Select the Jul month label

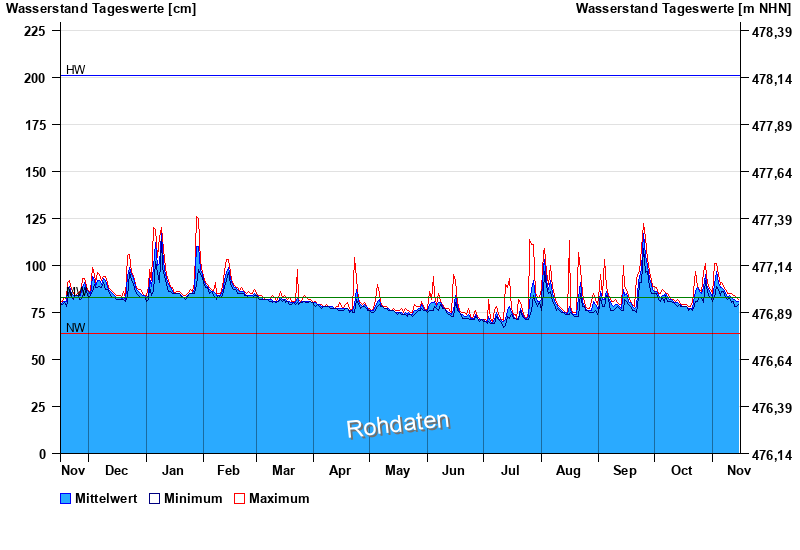click(x=510, y=470)
